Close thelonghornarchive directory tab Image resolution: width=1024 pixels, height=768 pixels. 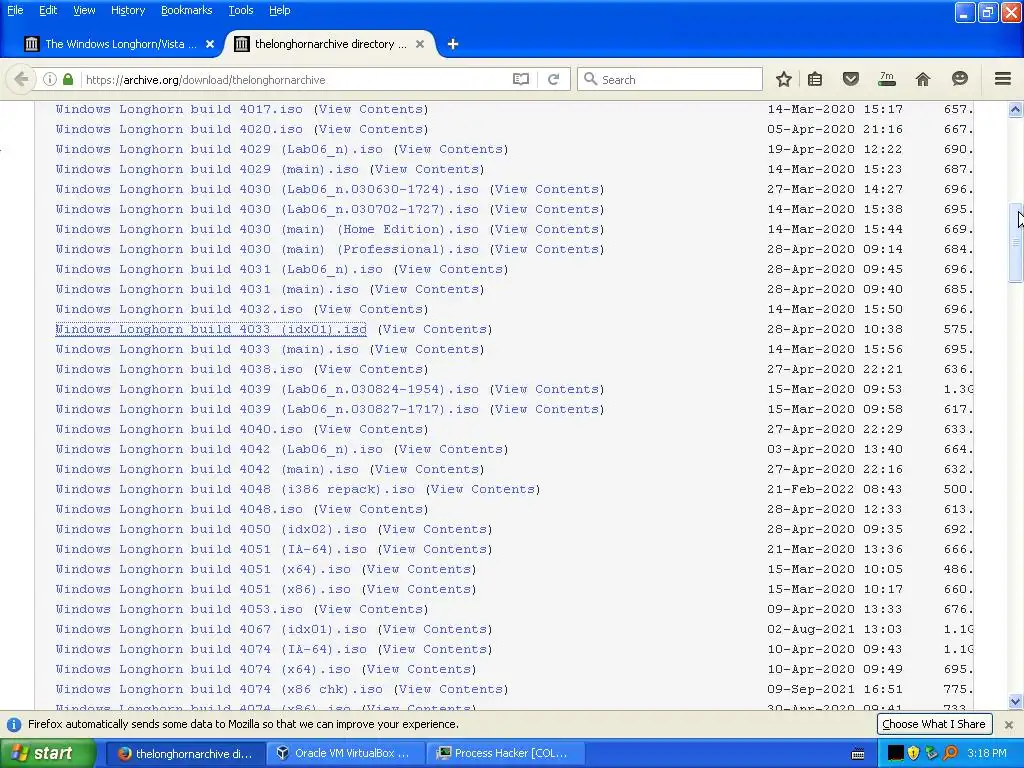tap(420, 44)
